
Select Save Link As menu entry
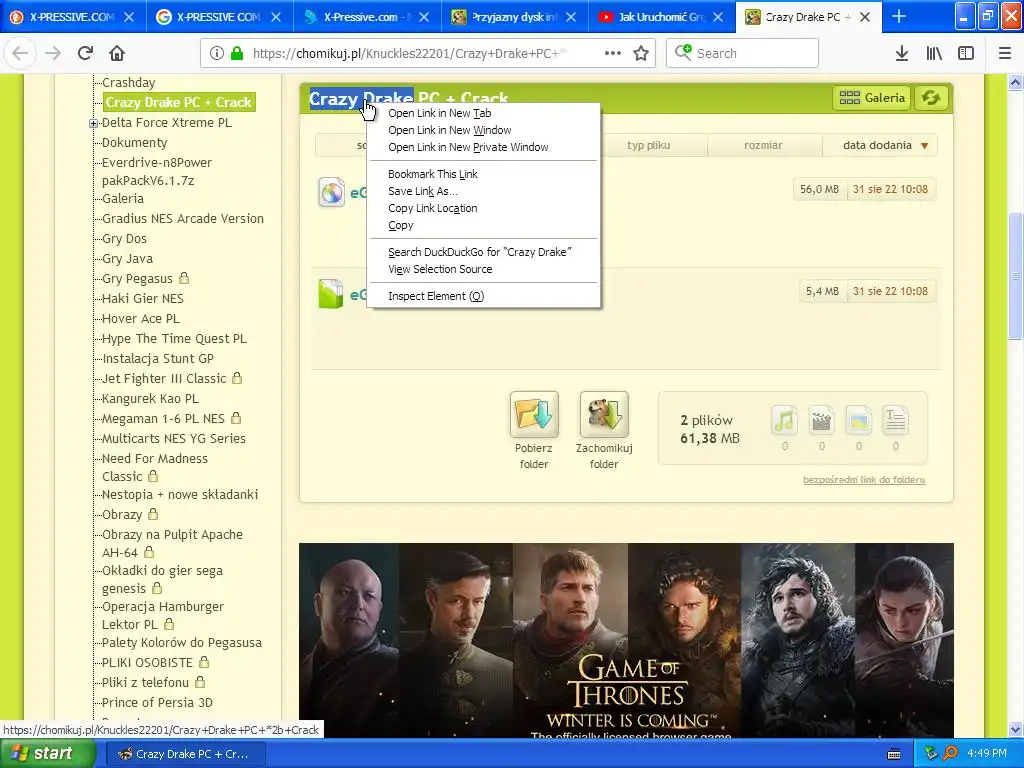[484, 191]
